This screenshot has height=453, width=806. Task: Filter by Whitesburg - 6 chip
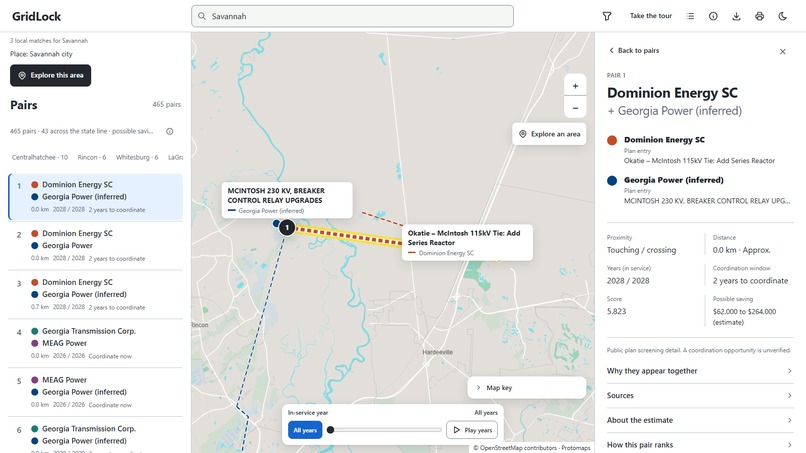(137, 157)
